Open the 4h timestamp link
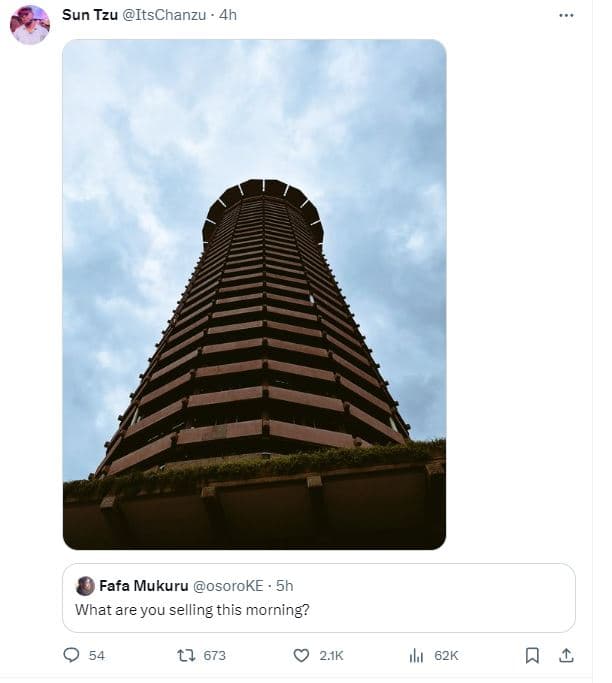 click(x=228, y=15)
